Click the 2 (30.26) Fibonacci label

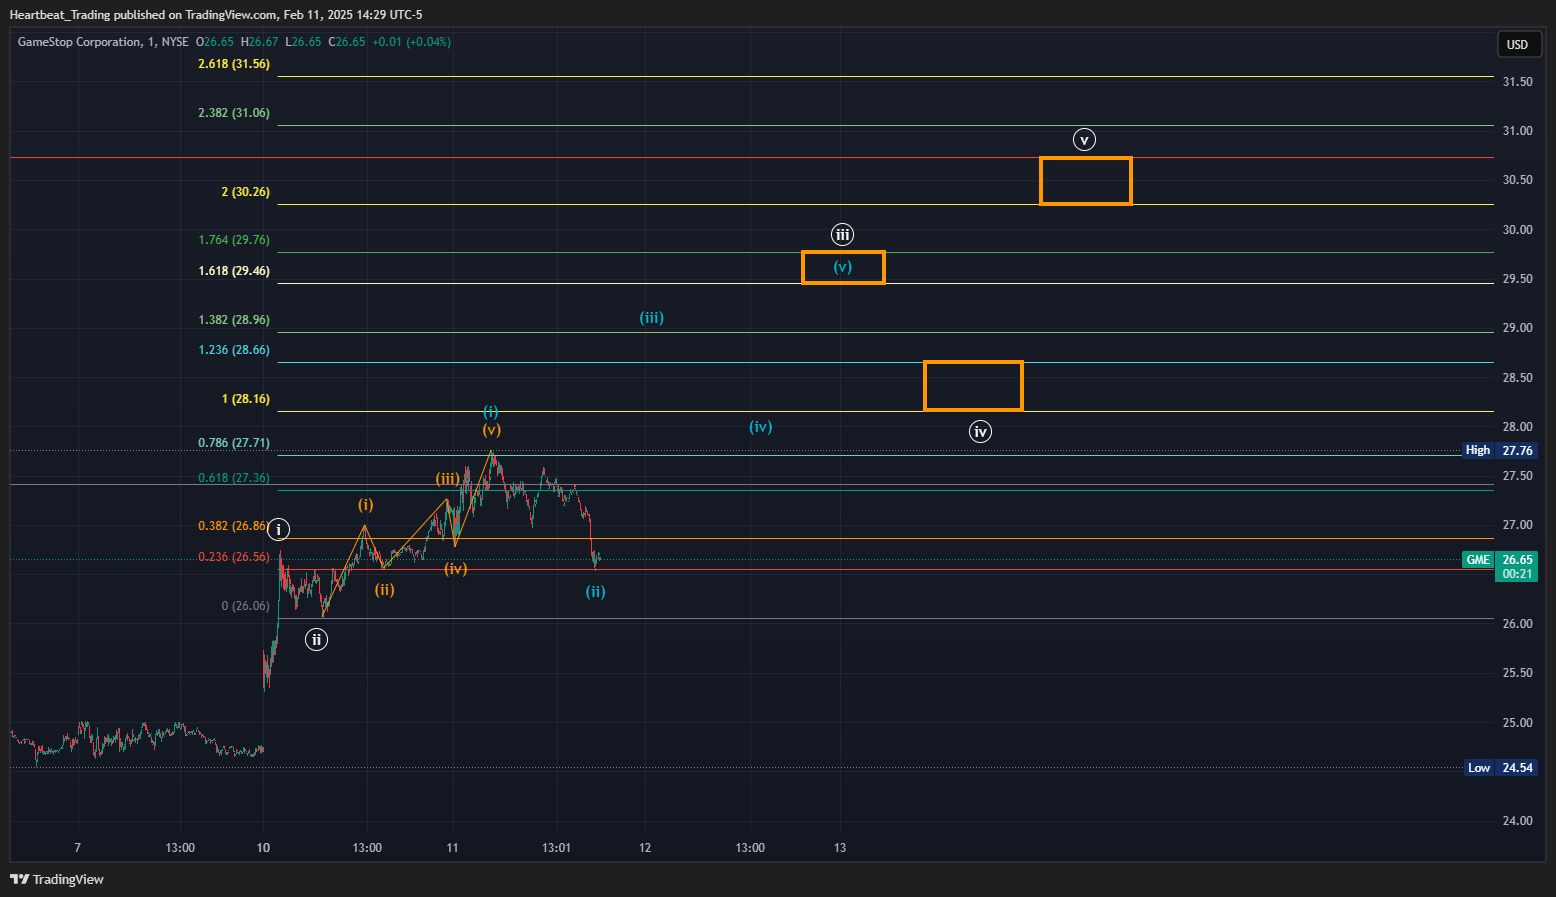246,192
